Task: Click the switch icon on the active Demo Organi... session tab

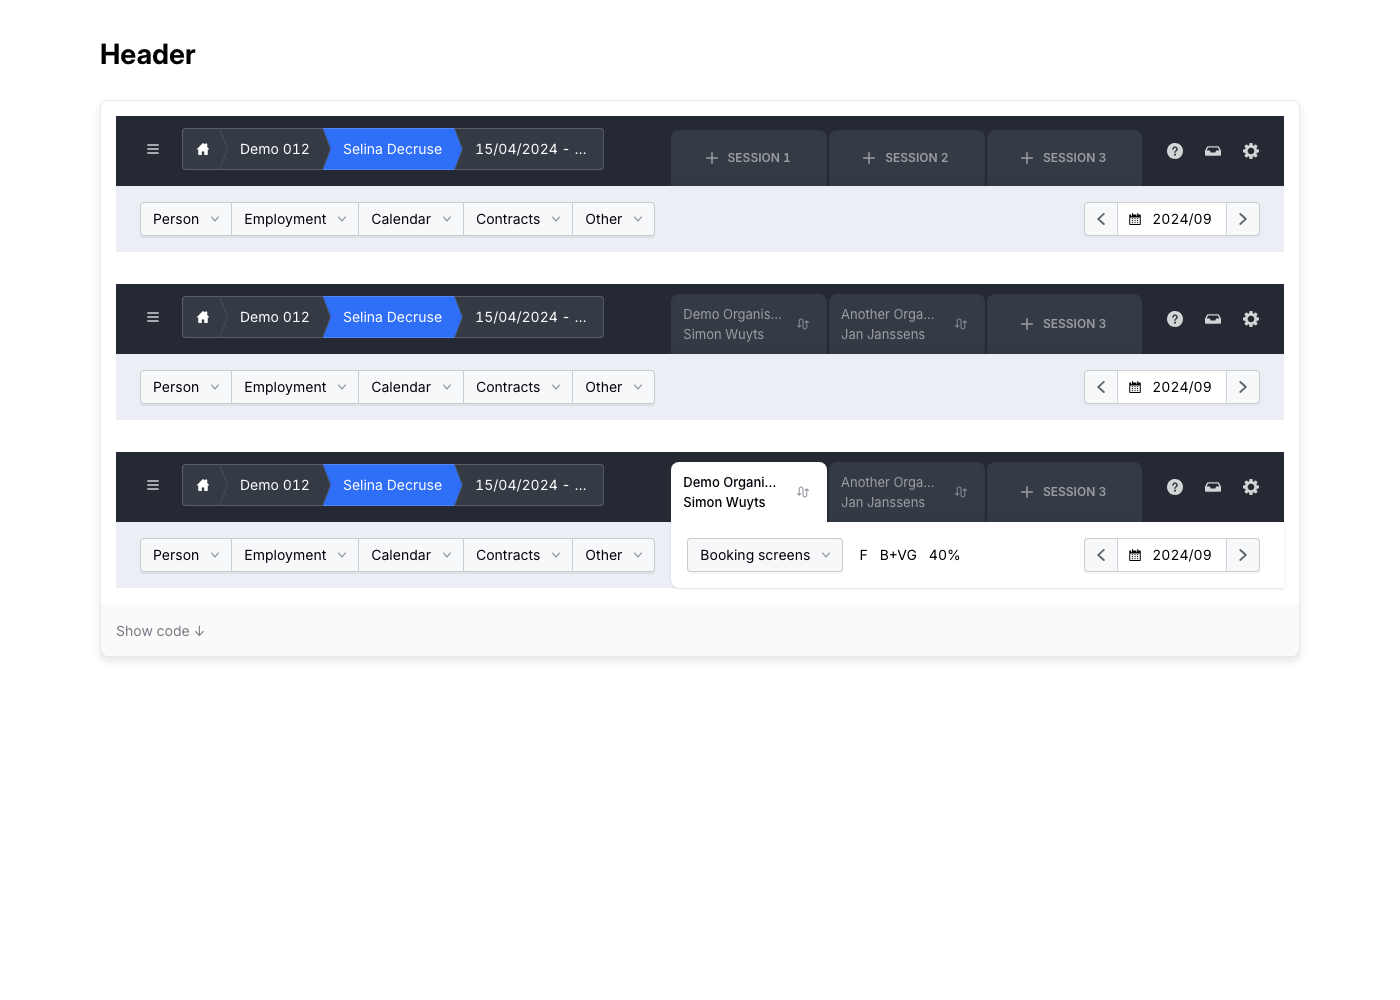Action: [803, 492]
